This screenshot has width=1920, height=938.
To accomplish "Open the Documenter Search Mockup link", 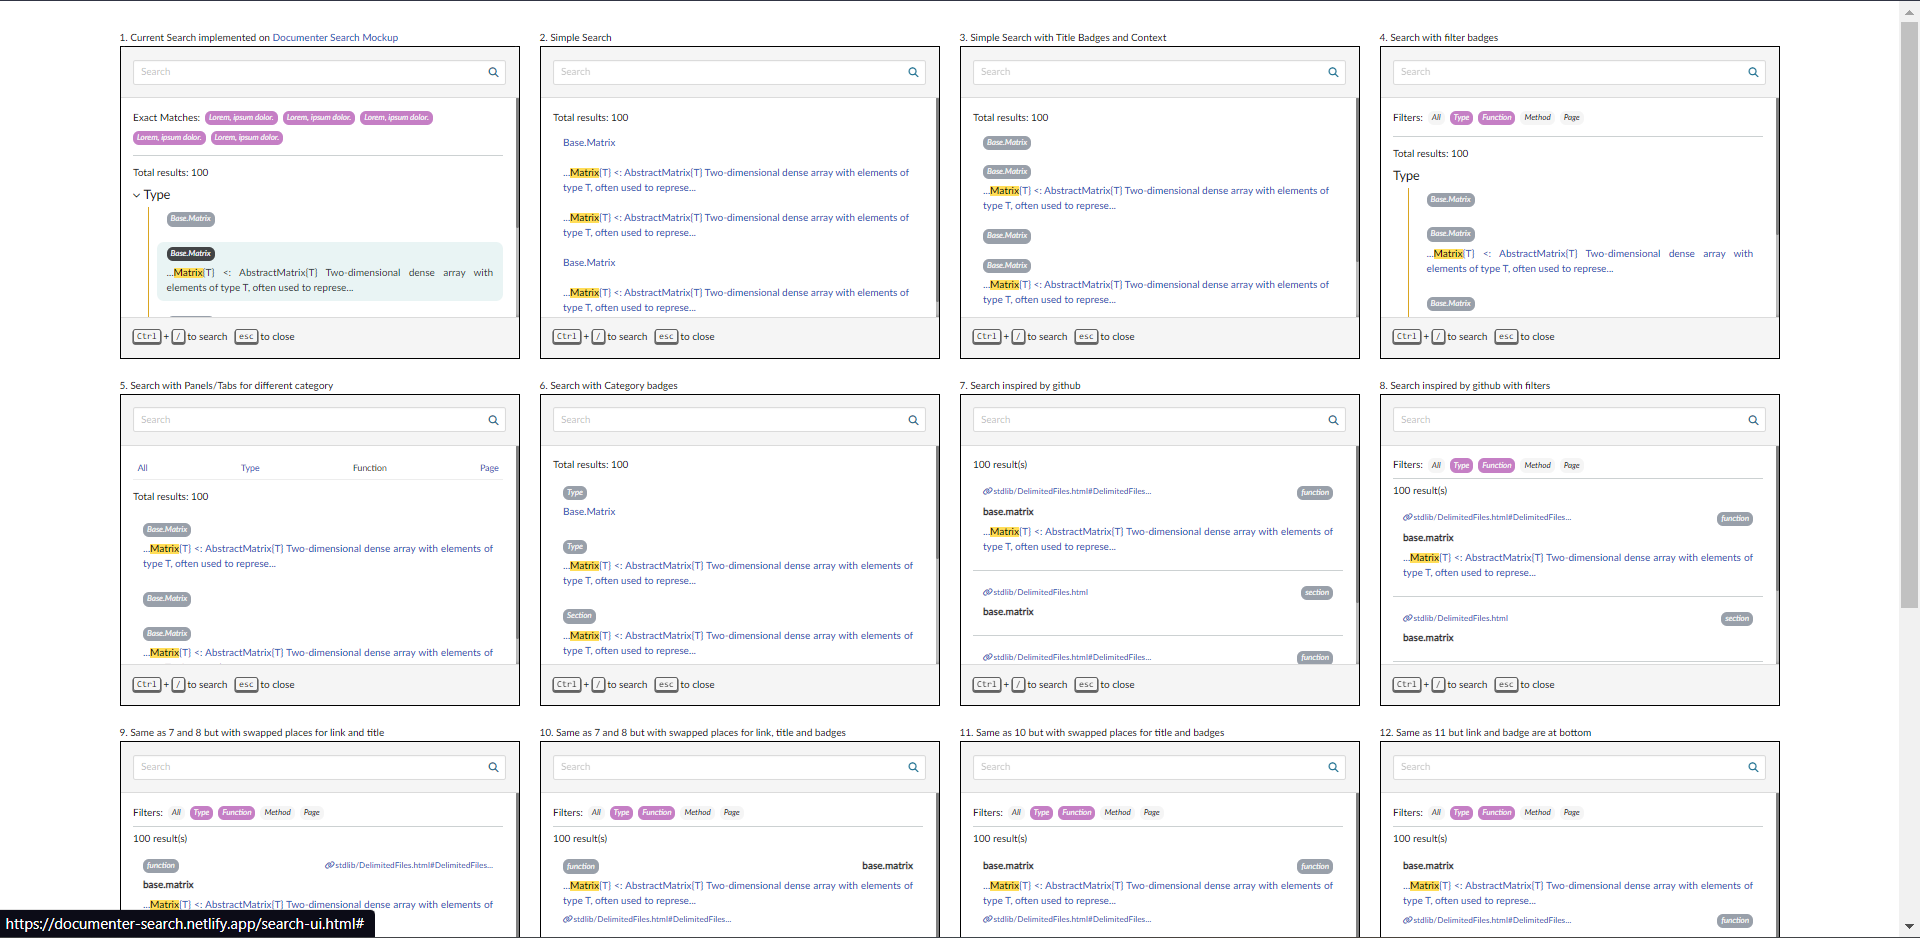I will point(335,37).
